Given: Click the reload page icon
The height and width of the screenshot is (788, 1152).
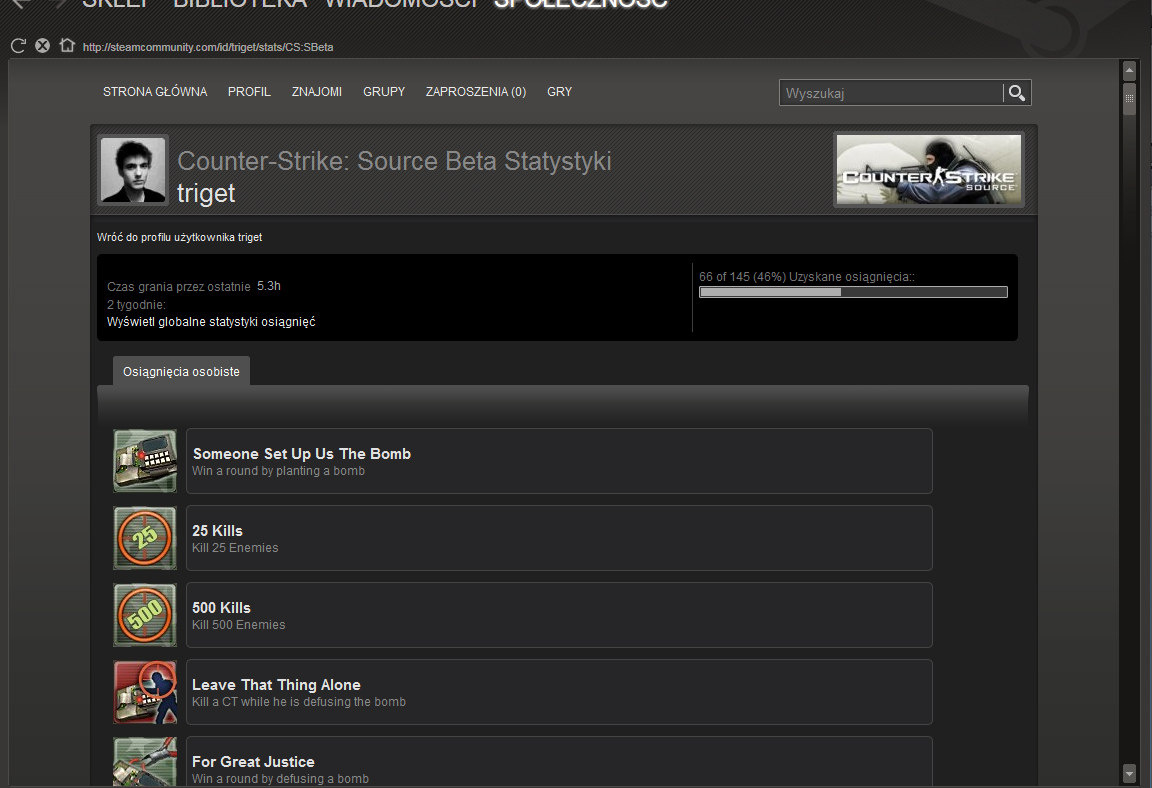Looking at the screenshot, I should point(17,45).
